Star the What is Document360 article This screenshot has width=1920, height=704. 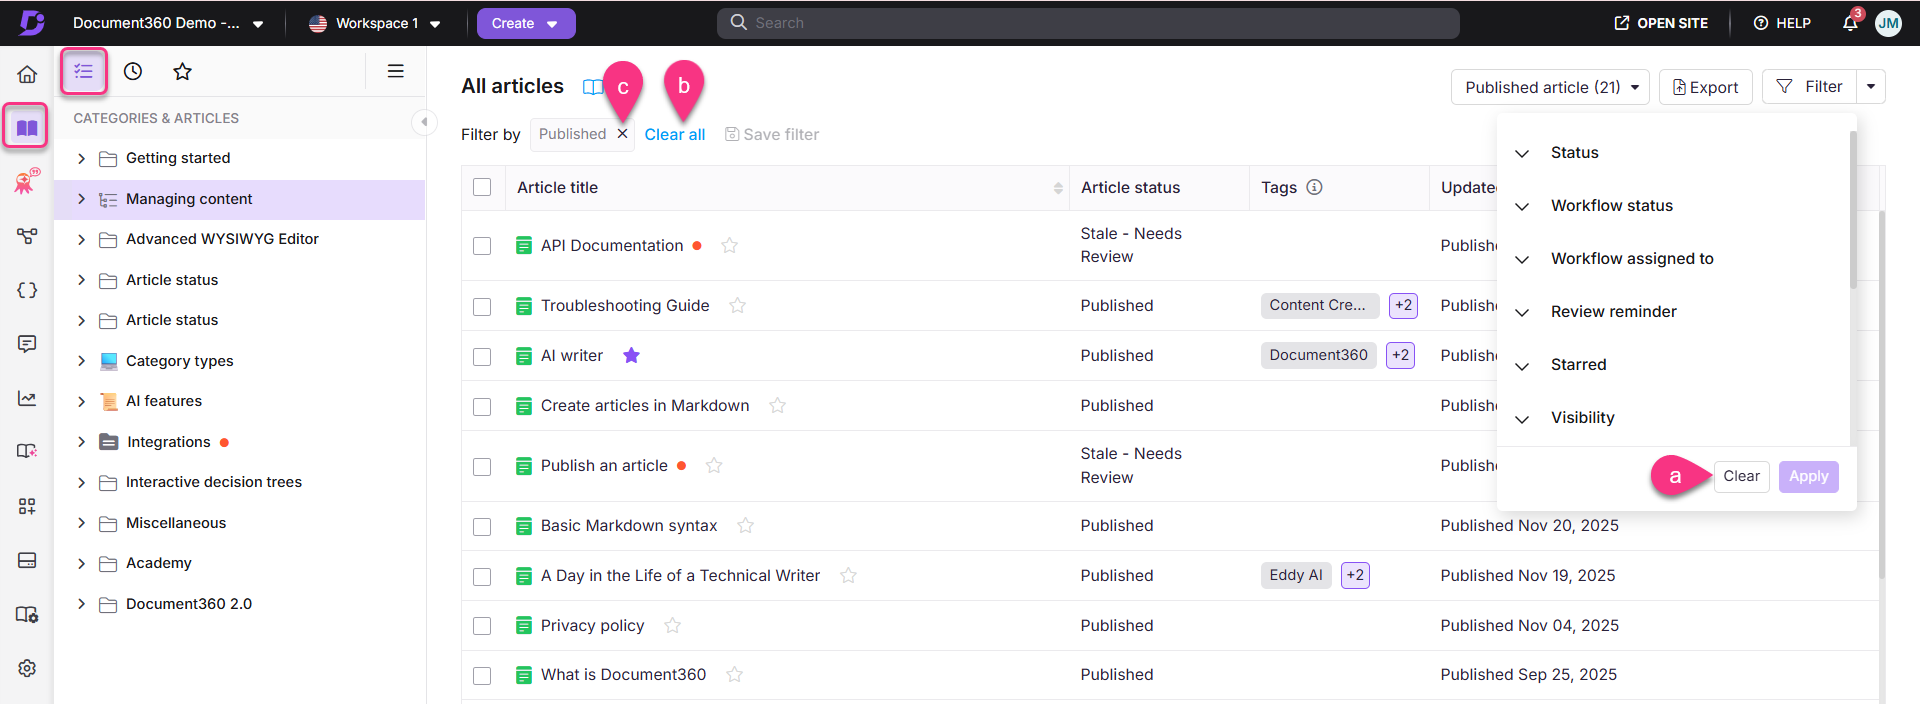(x=735, y=674)
